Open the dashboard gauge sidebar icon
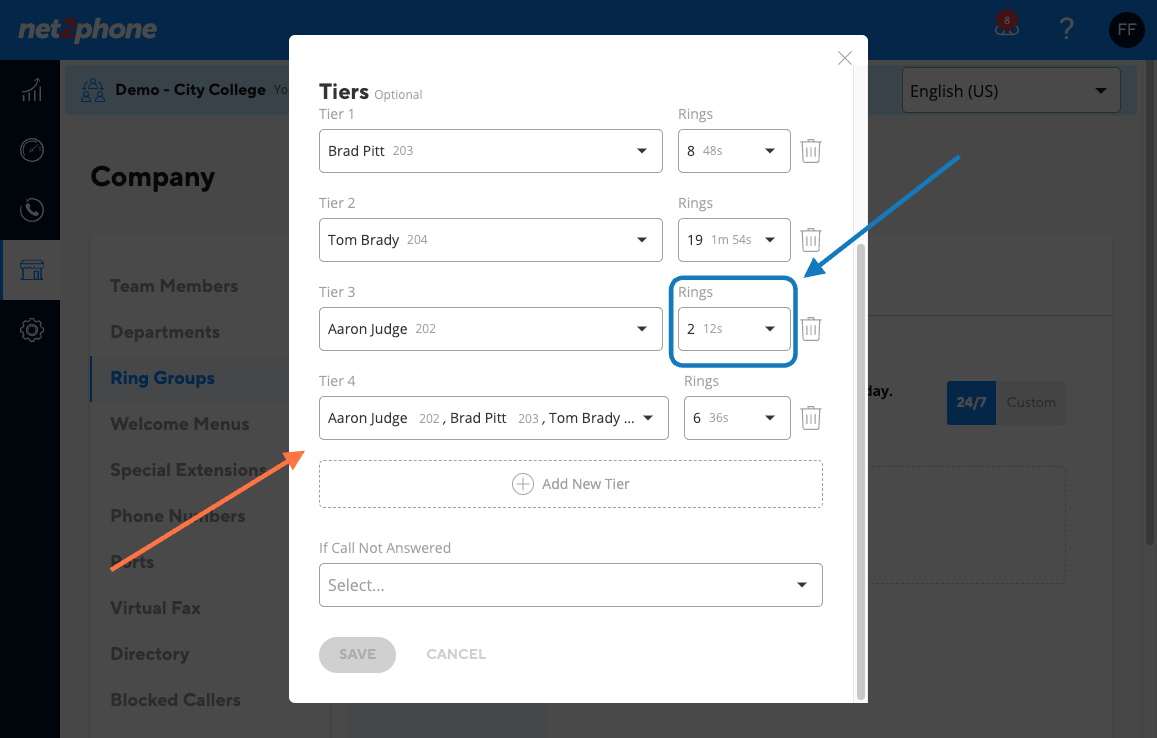Viewport: 1157px width, 738px height. (x=32, y=150)
